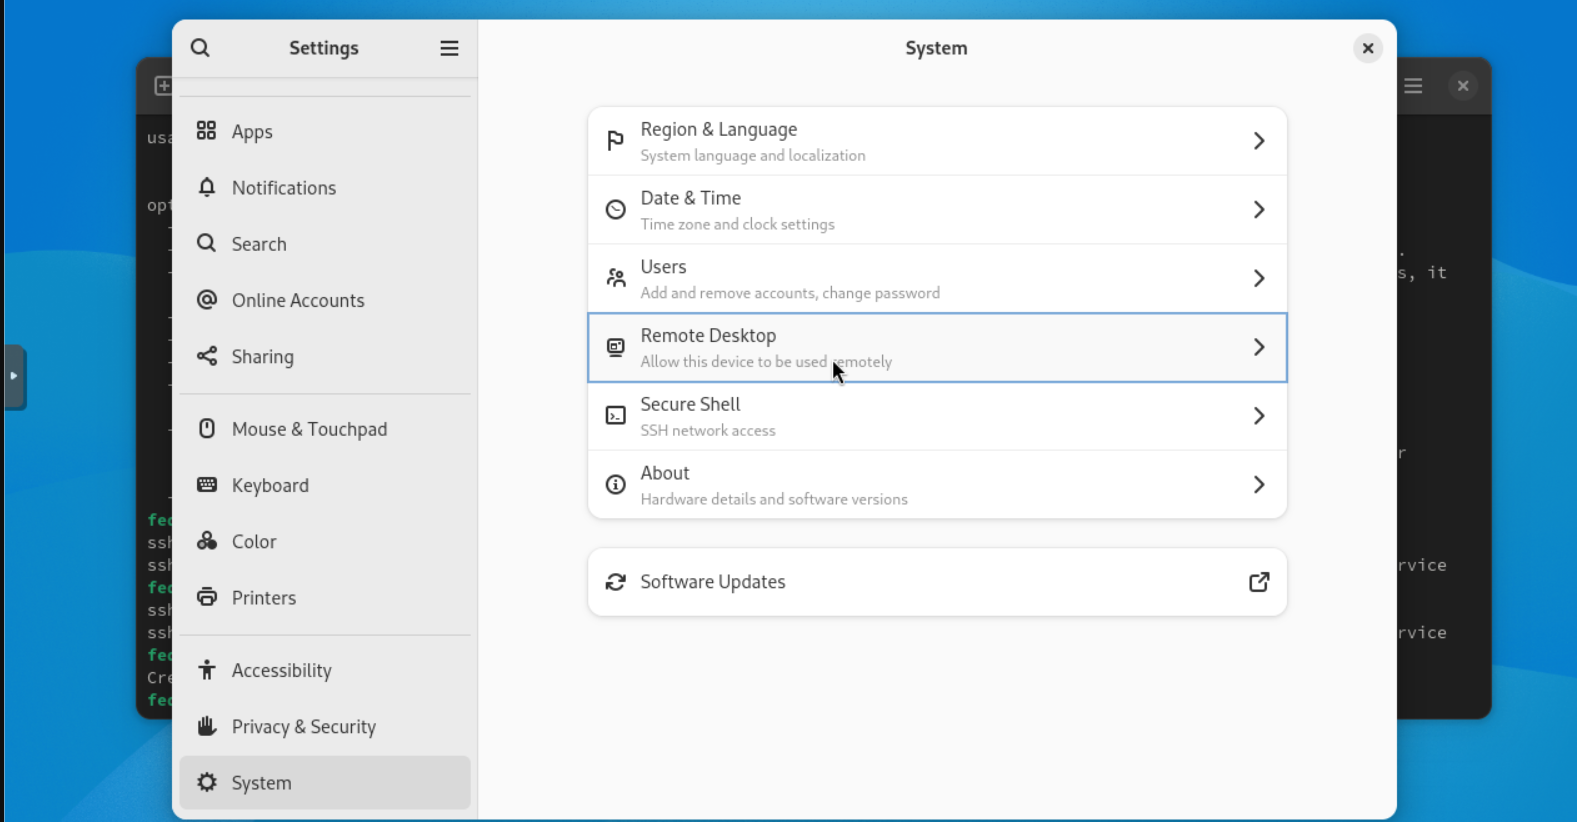Click the Accessibility figure icon

206,670
